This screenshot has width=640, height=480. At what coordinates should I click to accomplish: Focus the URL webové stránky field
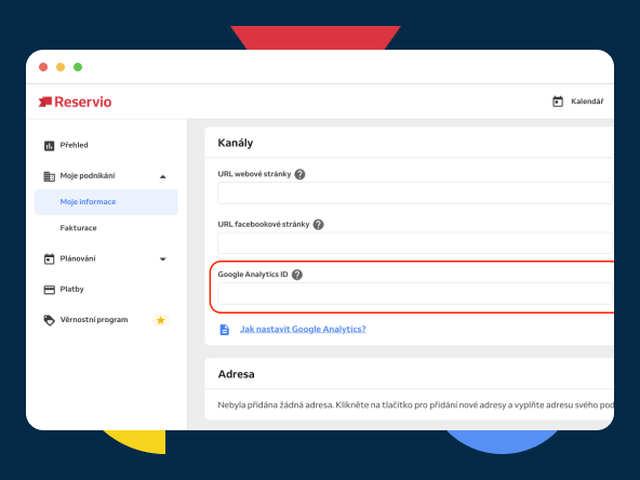click(415, 193)
